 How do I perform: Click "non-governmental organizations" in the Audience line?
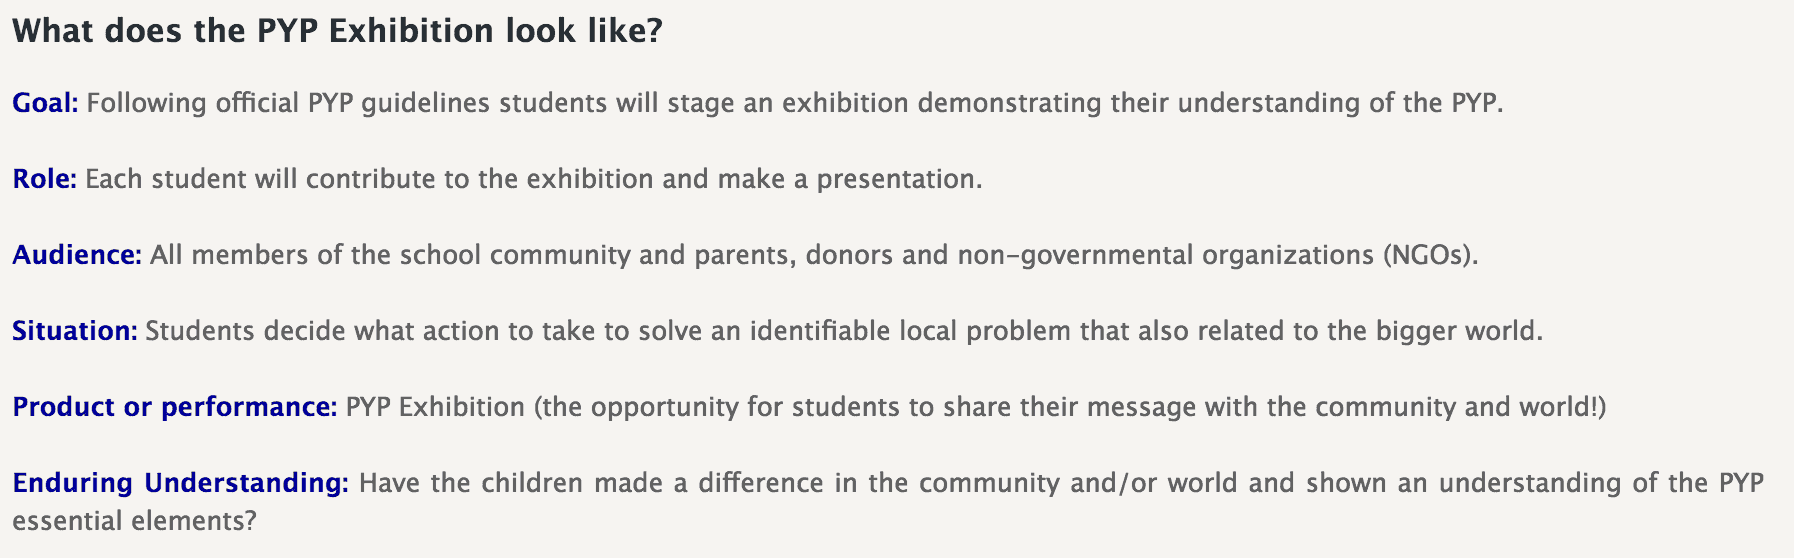click(1165, 255)
